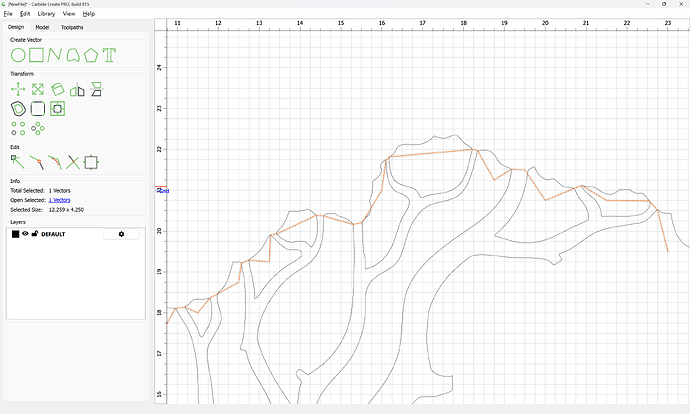Choose the Move transform tool
Viewport: 690px width, 414px height.
[x=18, y=89]
